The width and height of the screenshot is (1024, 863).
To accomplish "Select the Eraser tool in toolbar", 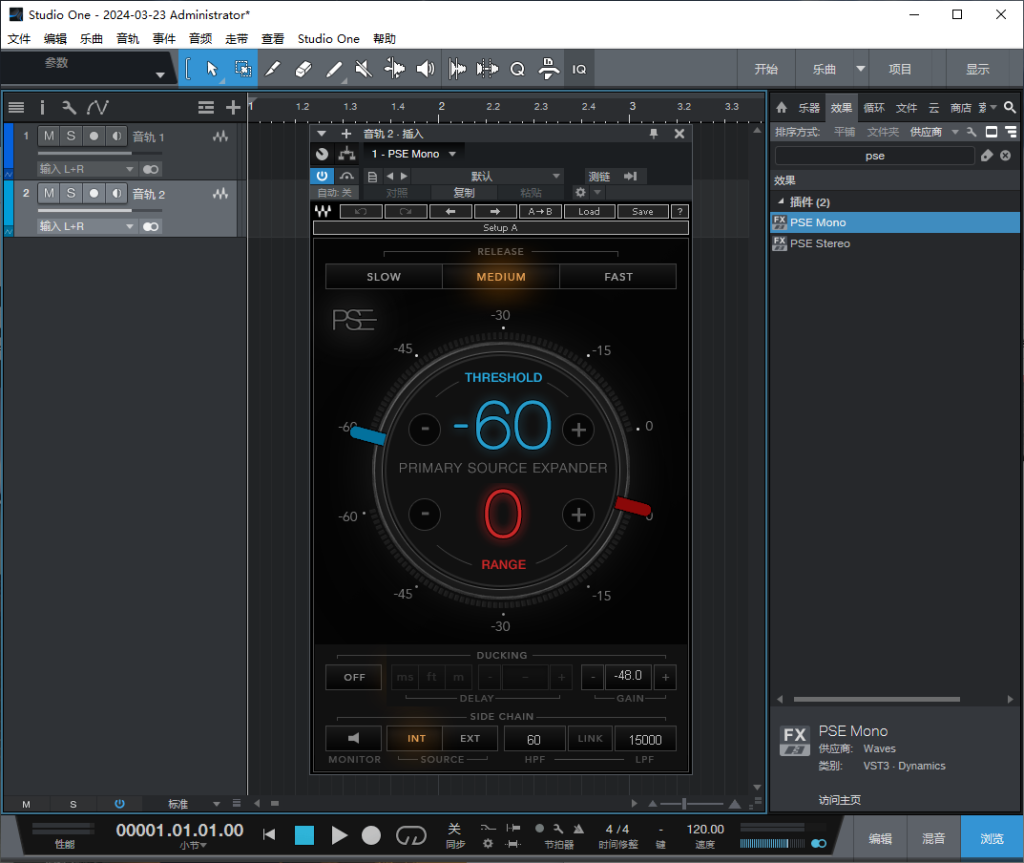I will tap(304, 69).
